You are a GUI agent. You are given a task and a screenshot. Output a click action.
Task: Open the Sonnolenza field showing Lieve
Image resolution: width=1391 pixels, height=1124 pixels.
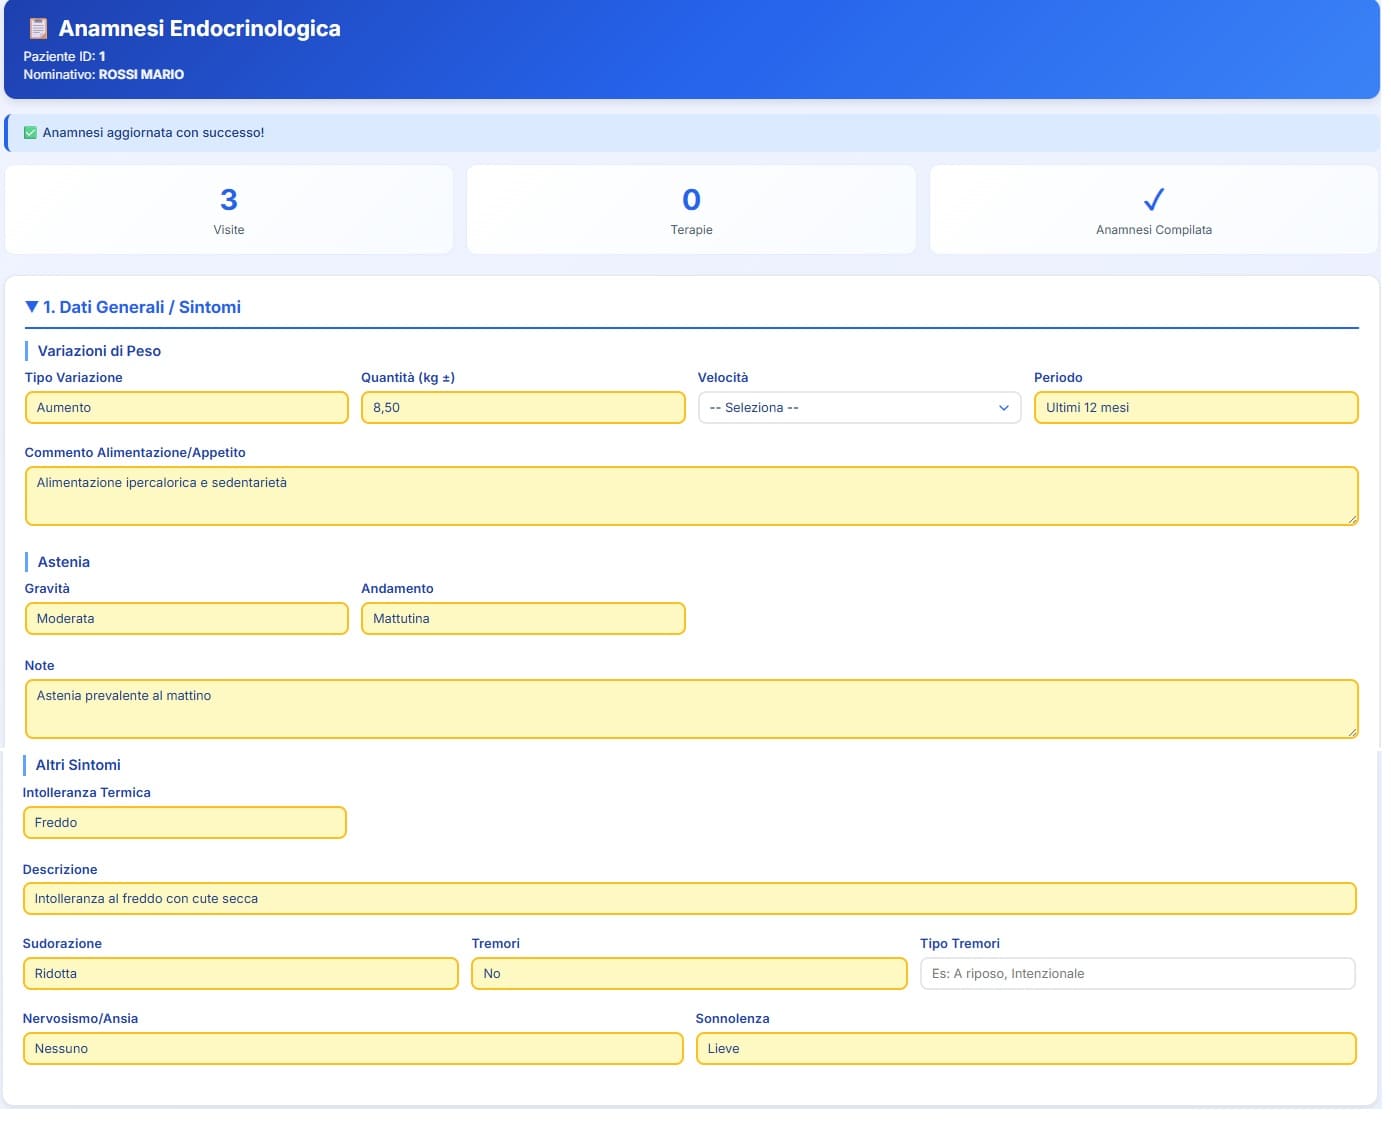[x=1025, y=1049]
